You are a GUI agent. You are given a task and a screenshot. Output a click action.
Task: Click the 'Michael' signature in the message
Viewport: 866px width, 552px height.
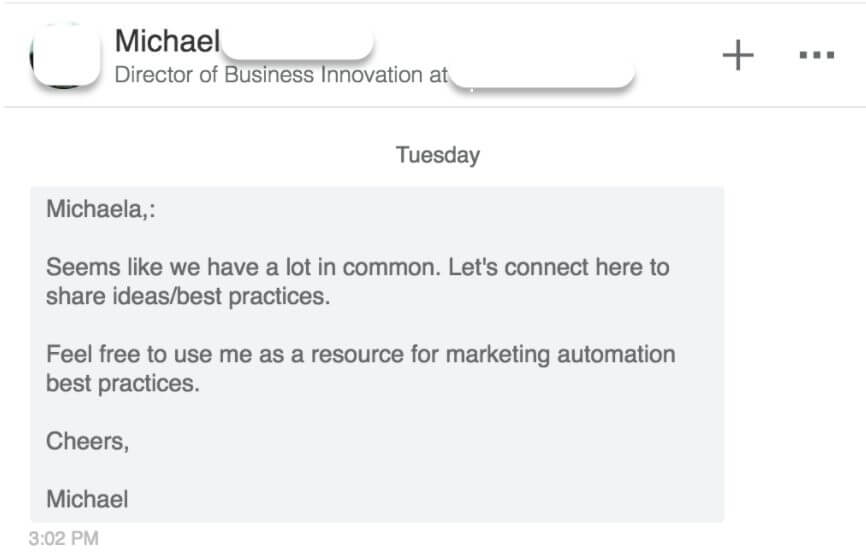[x=87, y=498]
